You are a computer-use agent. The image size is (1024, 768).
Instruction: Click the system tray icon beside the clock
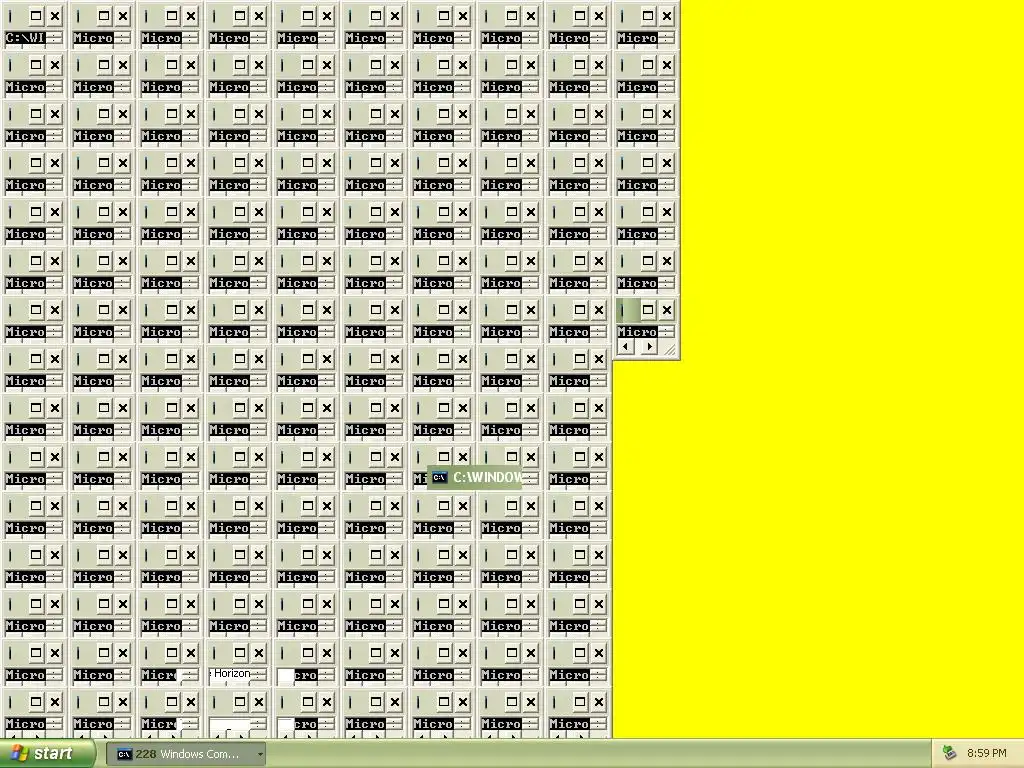(950, 754)
